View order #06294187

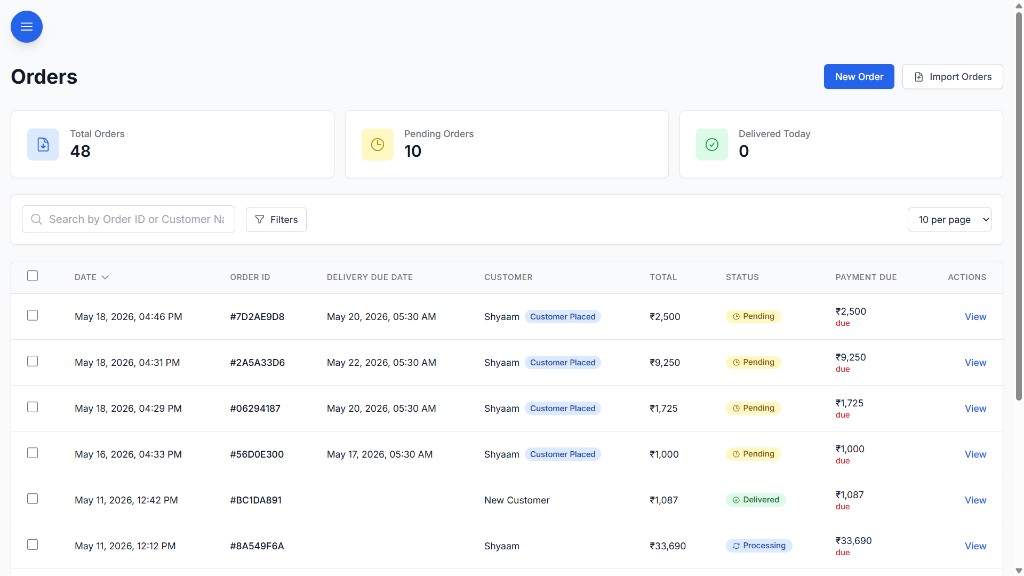pyautogui.click(x=975, y=408)
